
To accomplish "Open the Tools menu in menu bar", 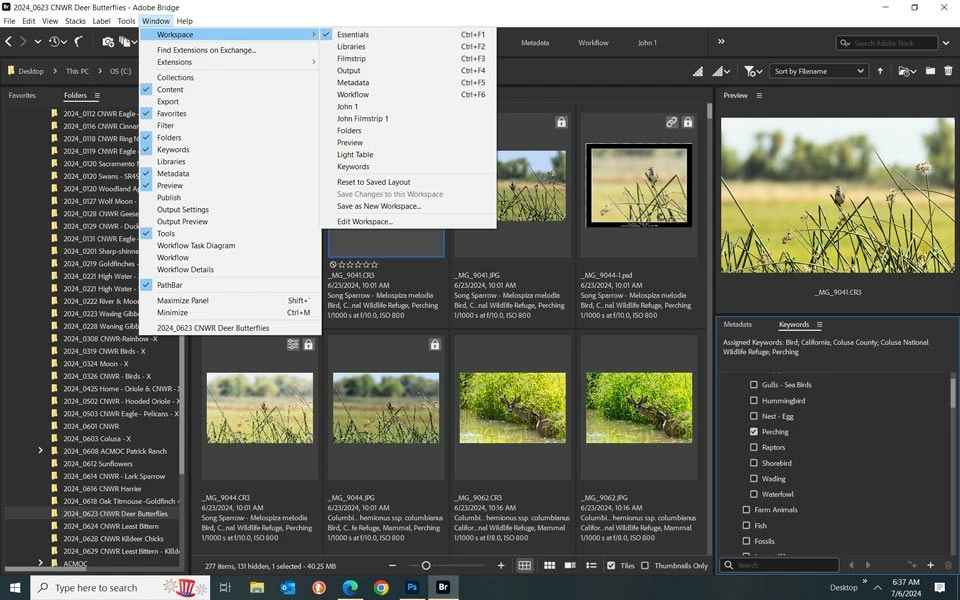I will [x=126, y=21].
